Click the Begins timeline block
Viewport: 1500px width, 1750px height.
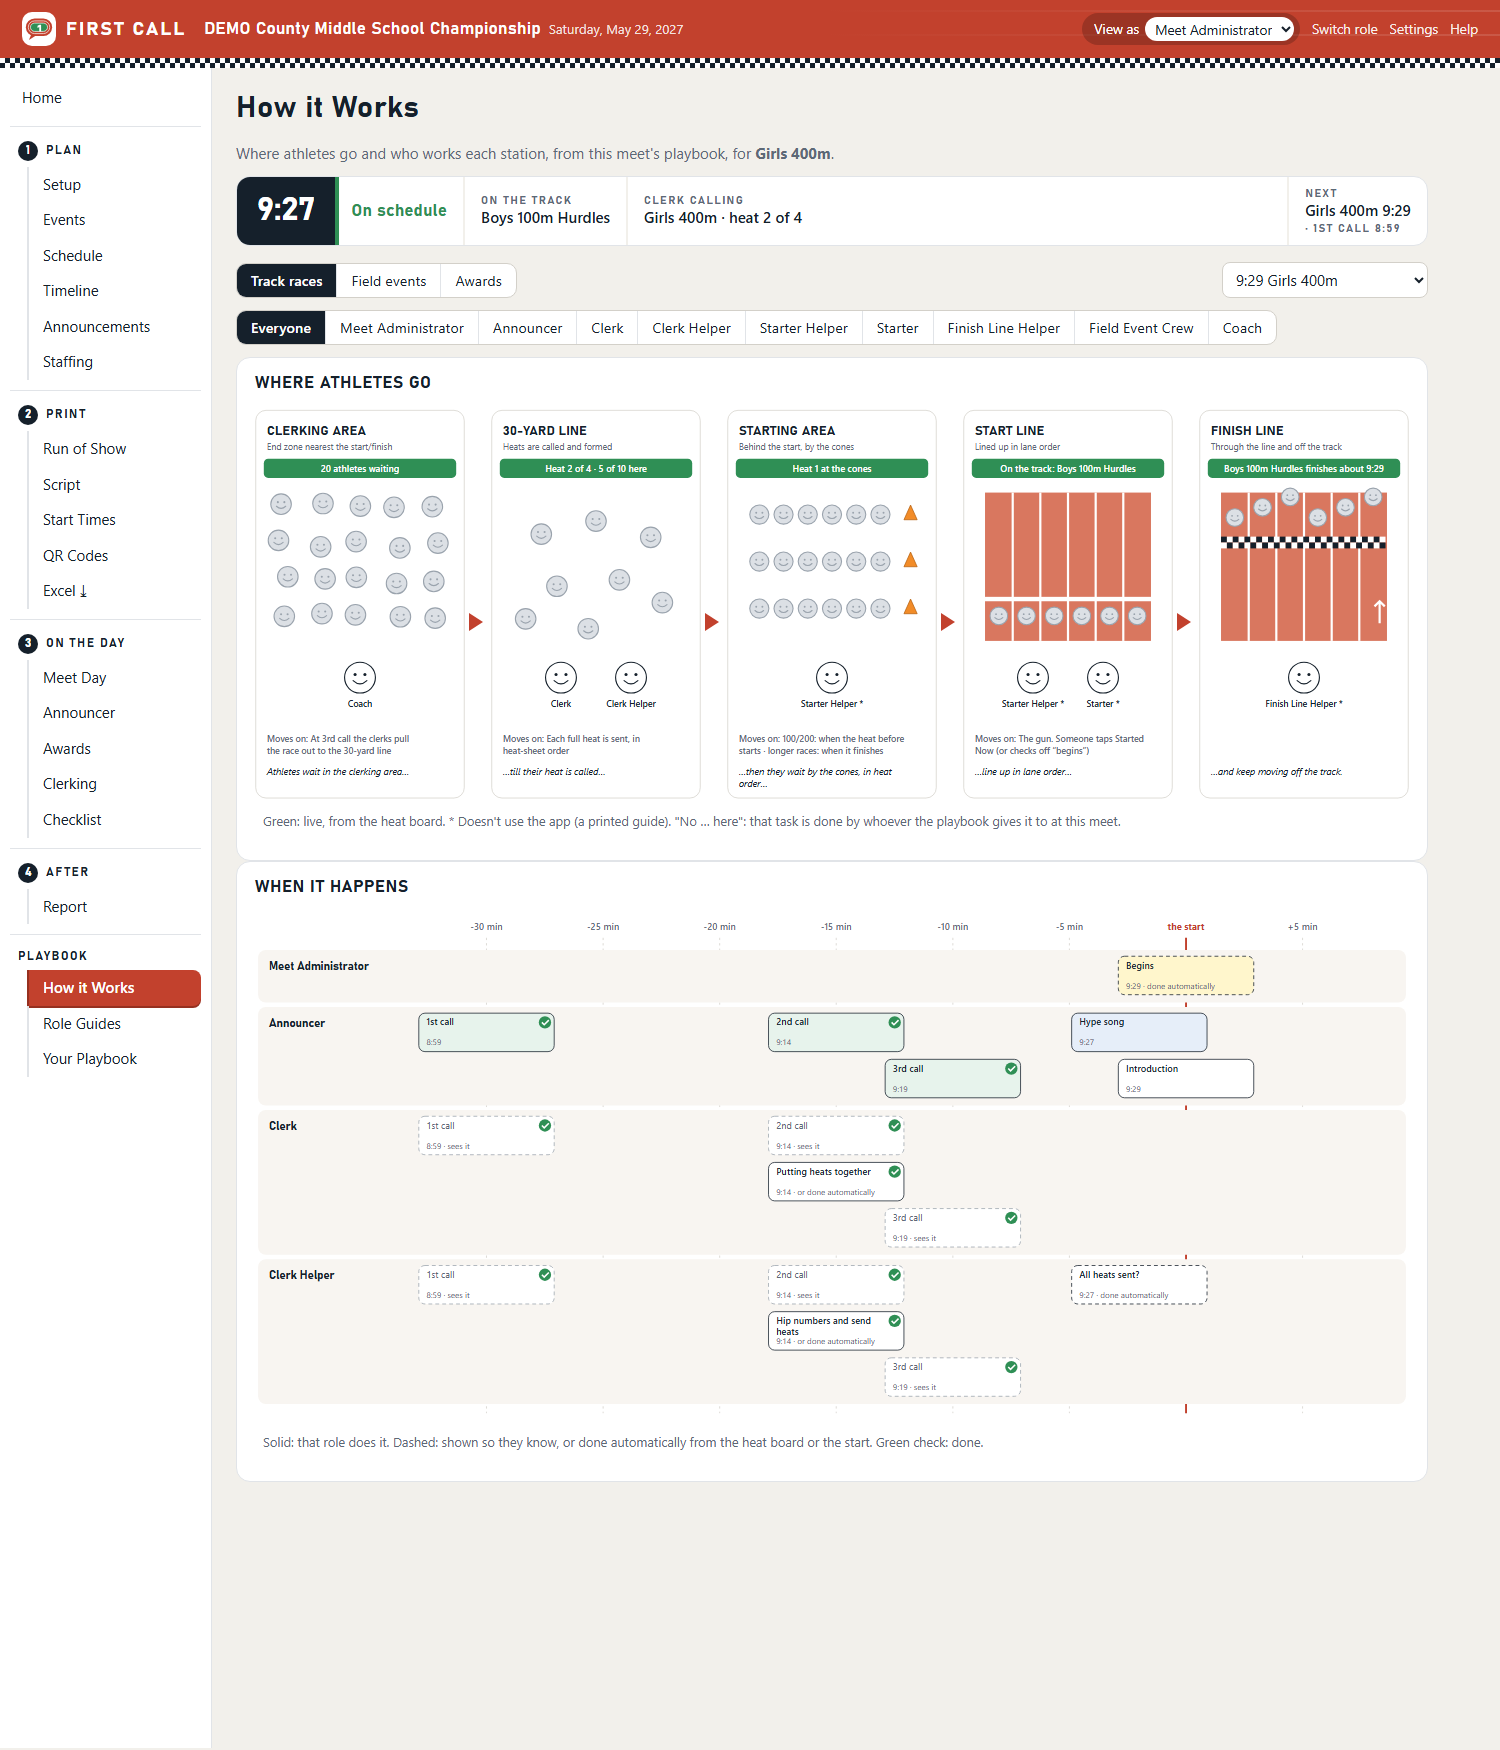1186,976
